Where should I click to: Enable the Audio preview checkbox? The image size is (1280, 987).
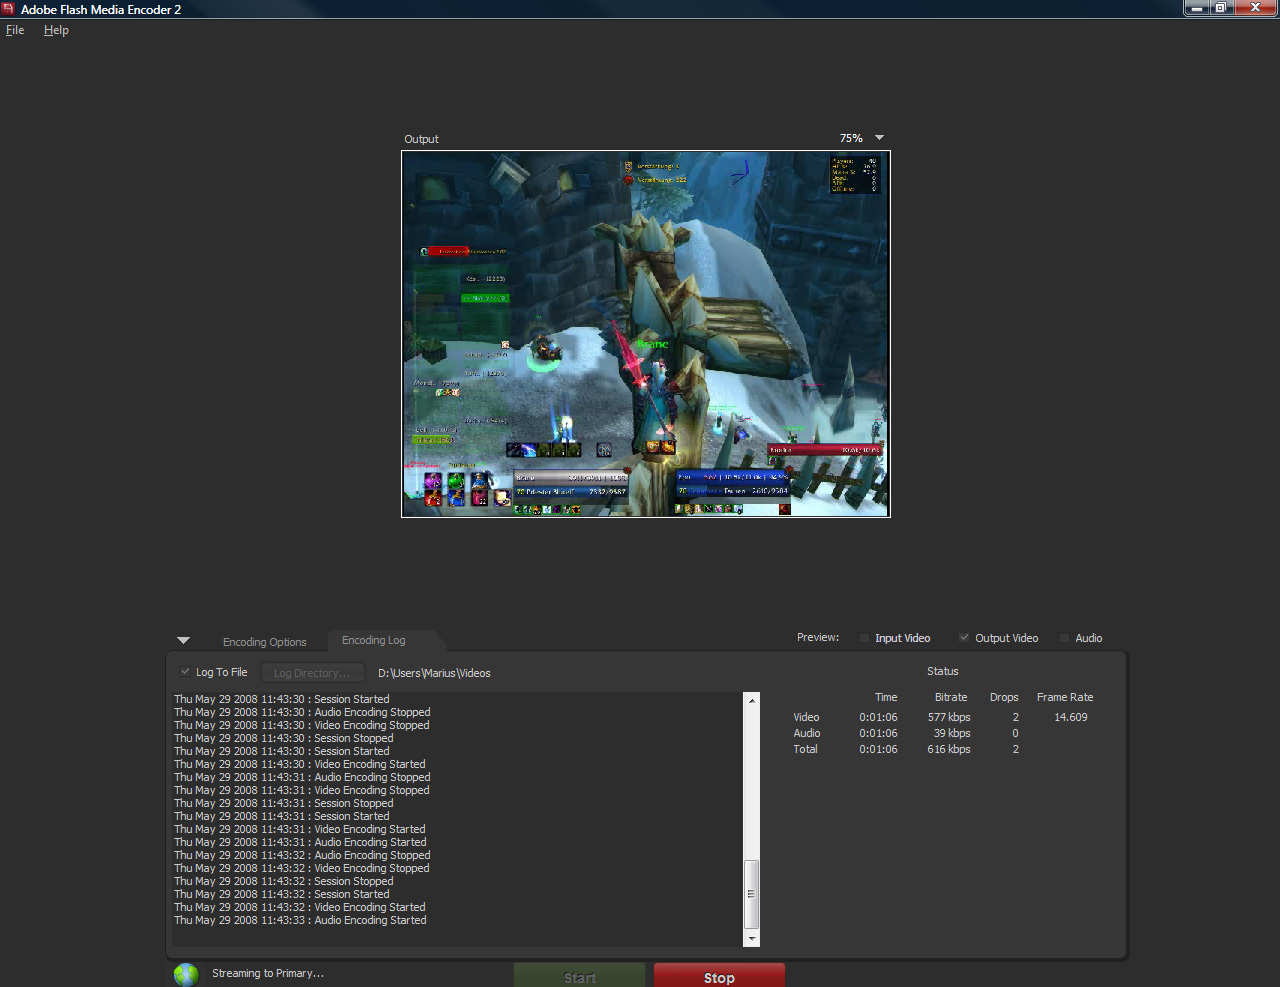(1064, 638)
